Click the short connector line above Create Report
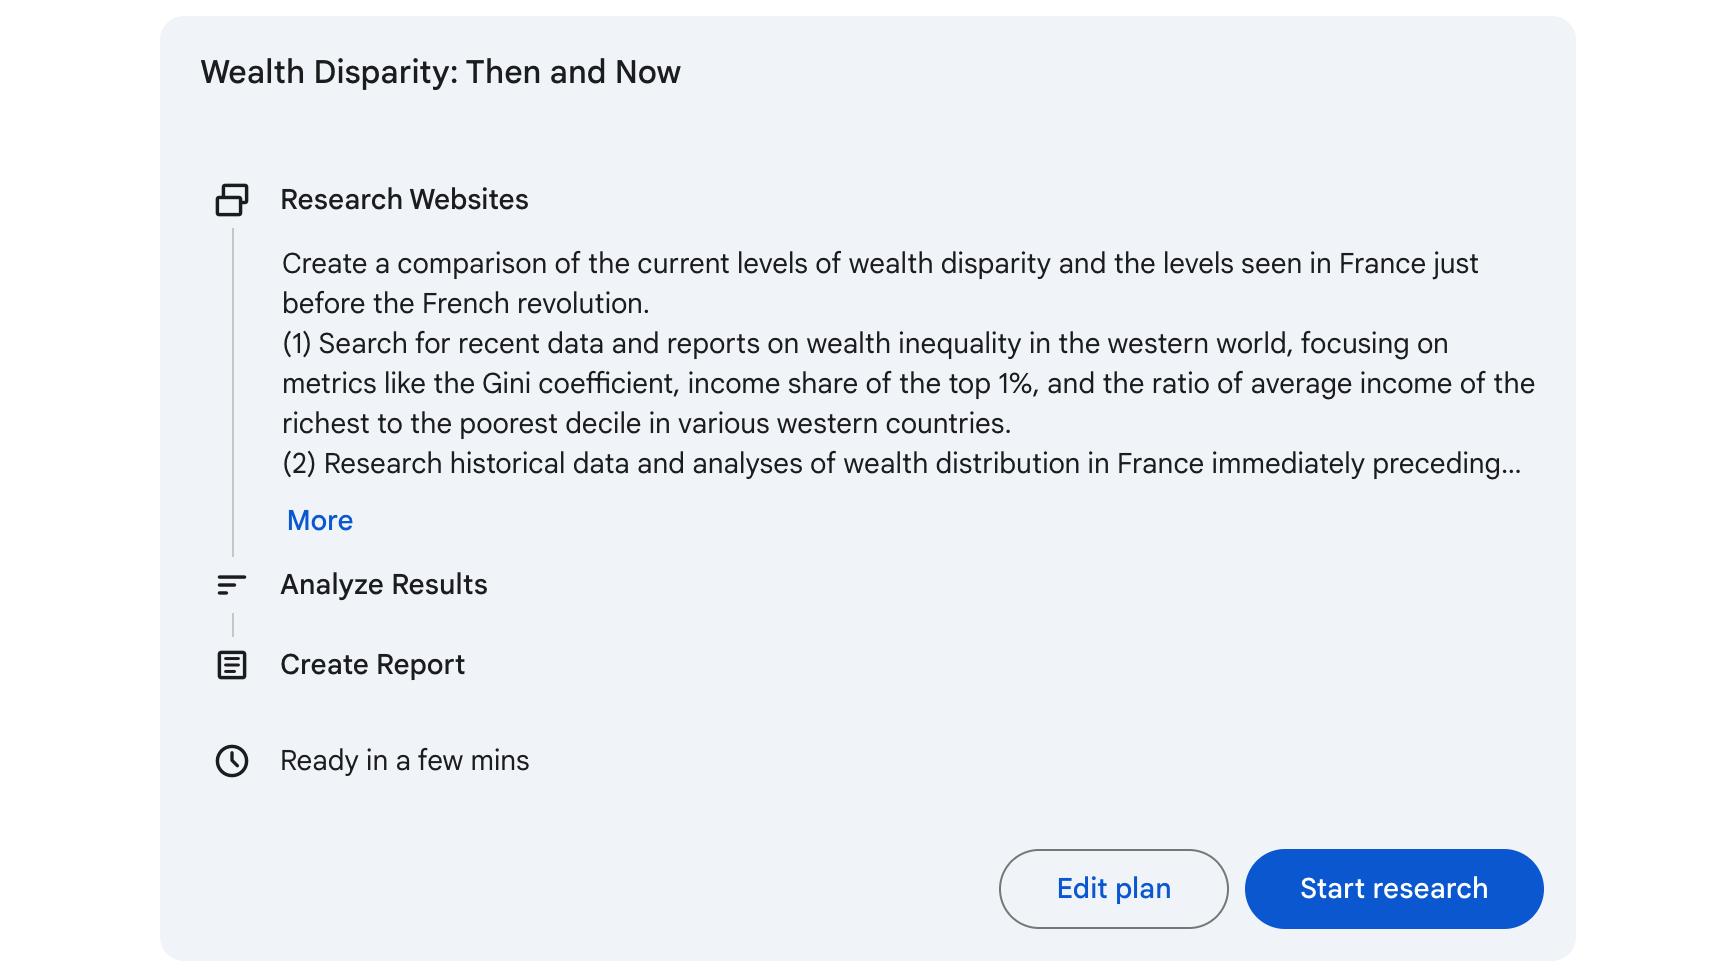 233,625
